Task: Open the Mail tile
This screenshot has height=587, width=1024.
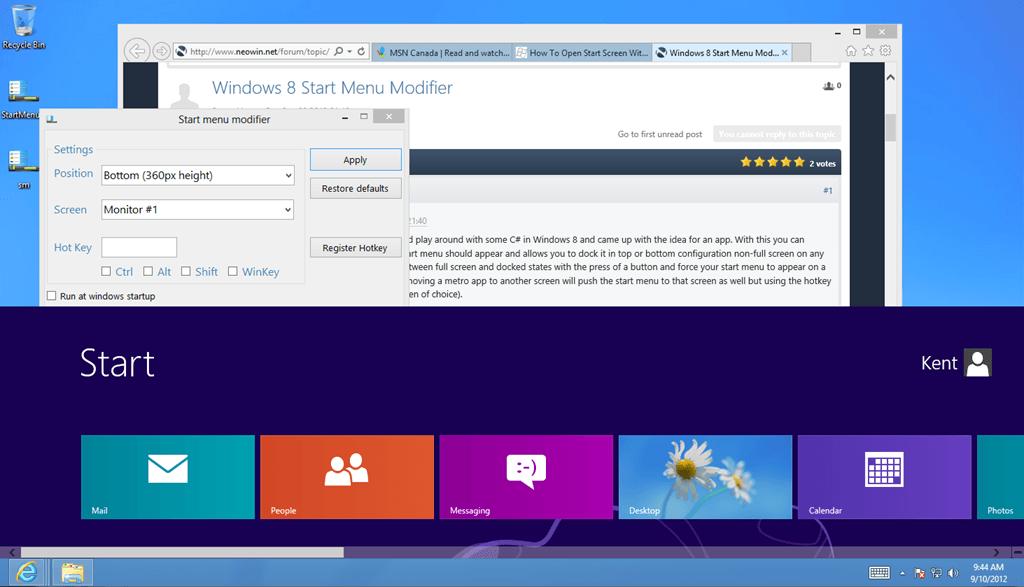Action: [x=167, y=477]
